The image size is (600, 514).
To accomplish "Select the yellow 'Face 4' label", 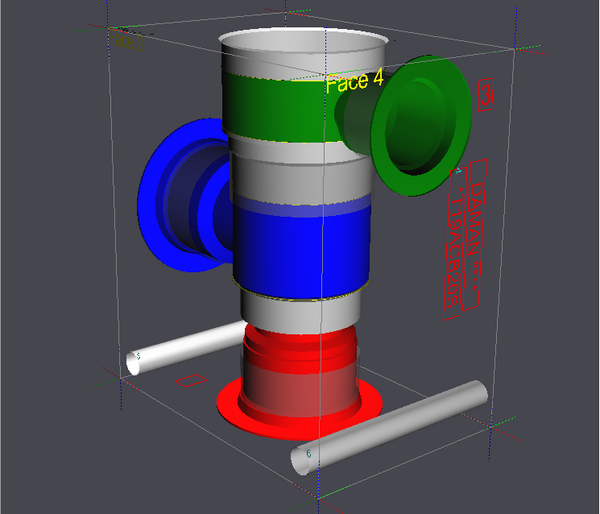I will (x=354, y=81).
